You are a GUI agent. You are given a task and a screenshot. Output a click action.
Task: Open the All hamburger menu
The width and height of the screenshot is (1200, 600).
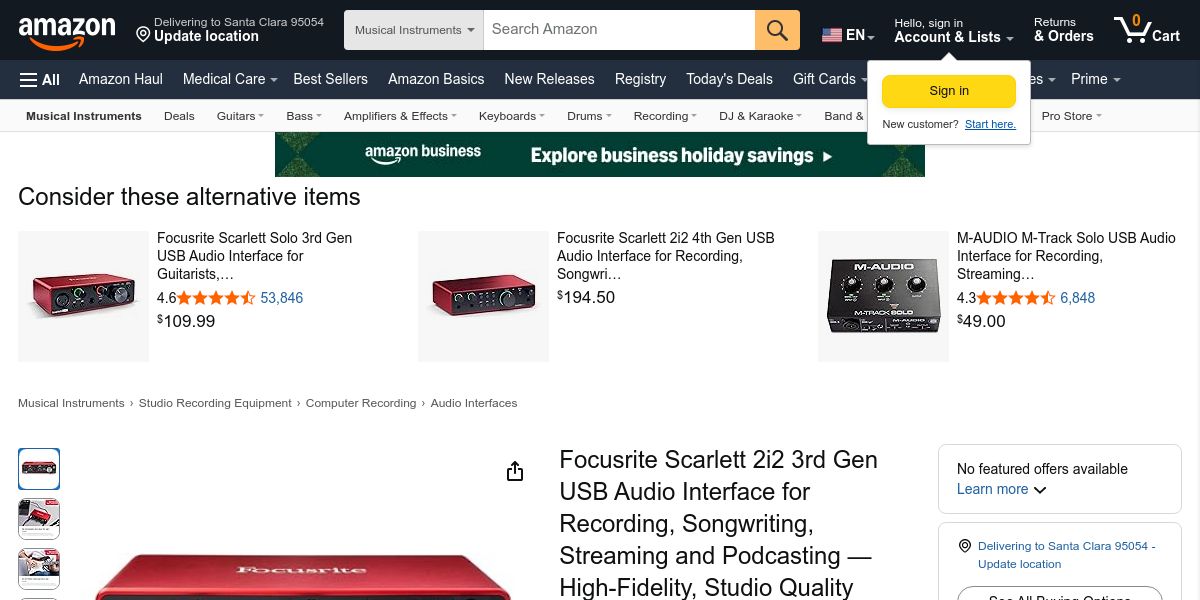click(40, 79)
